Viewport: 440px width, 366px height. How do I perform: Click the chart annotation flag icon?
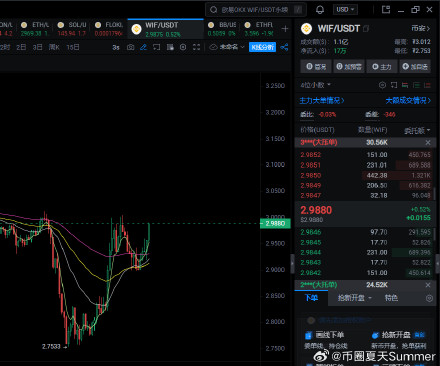tap(157, 47)
